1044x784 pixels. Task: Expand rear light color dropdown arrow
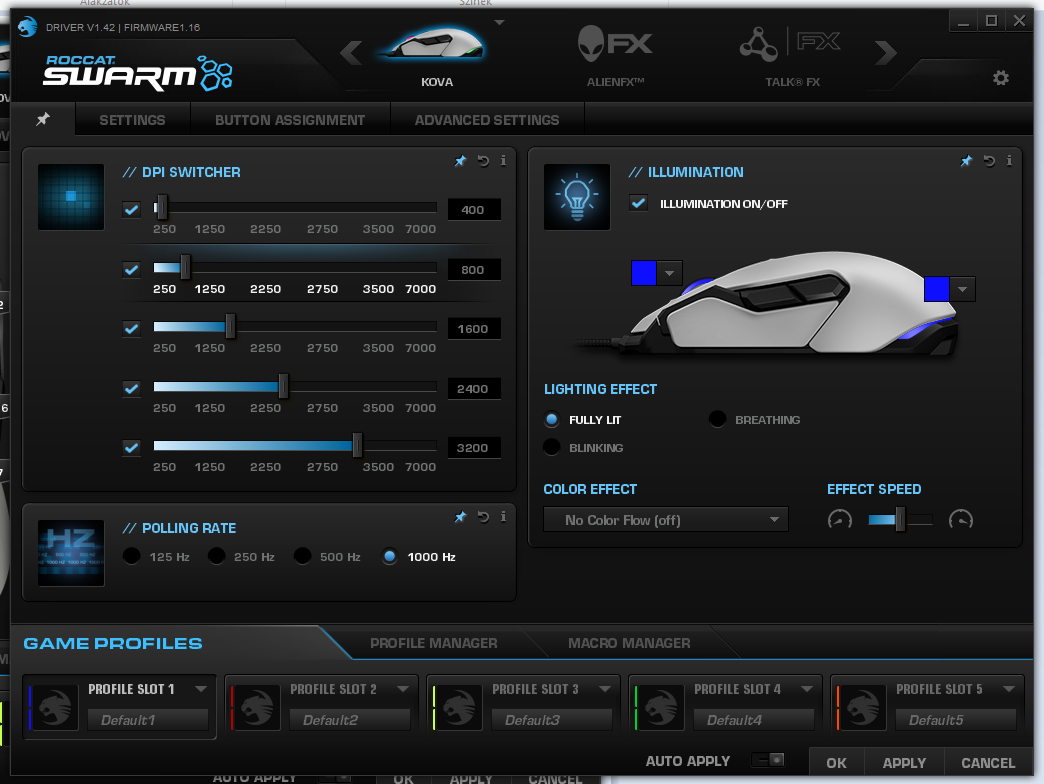tap(963, 289)
